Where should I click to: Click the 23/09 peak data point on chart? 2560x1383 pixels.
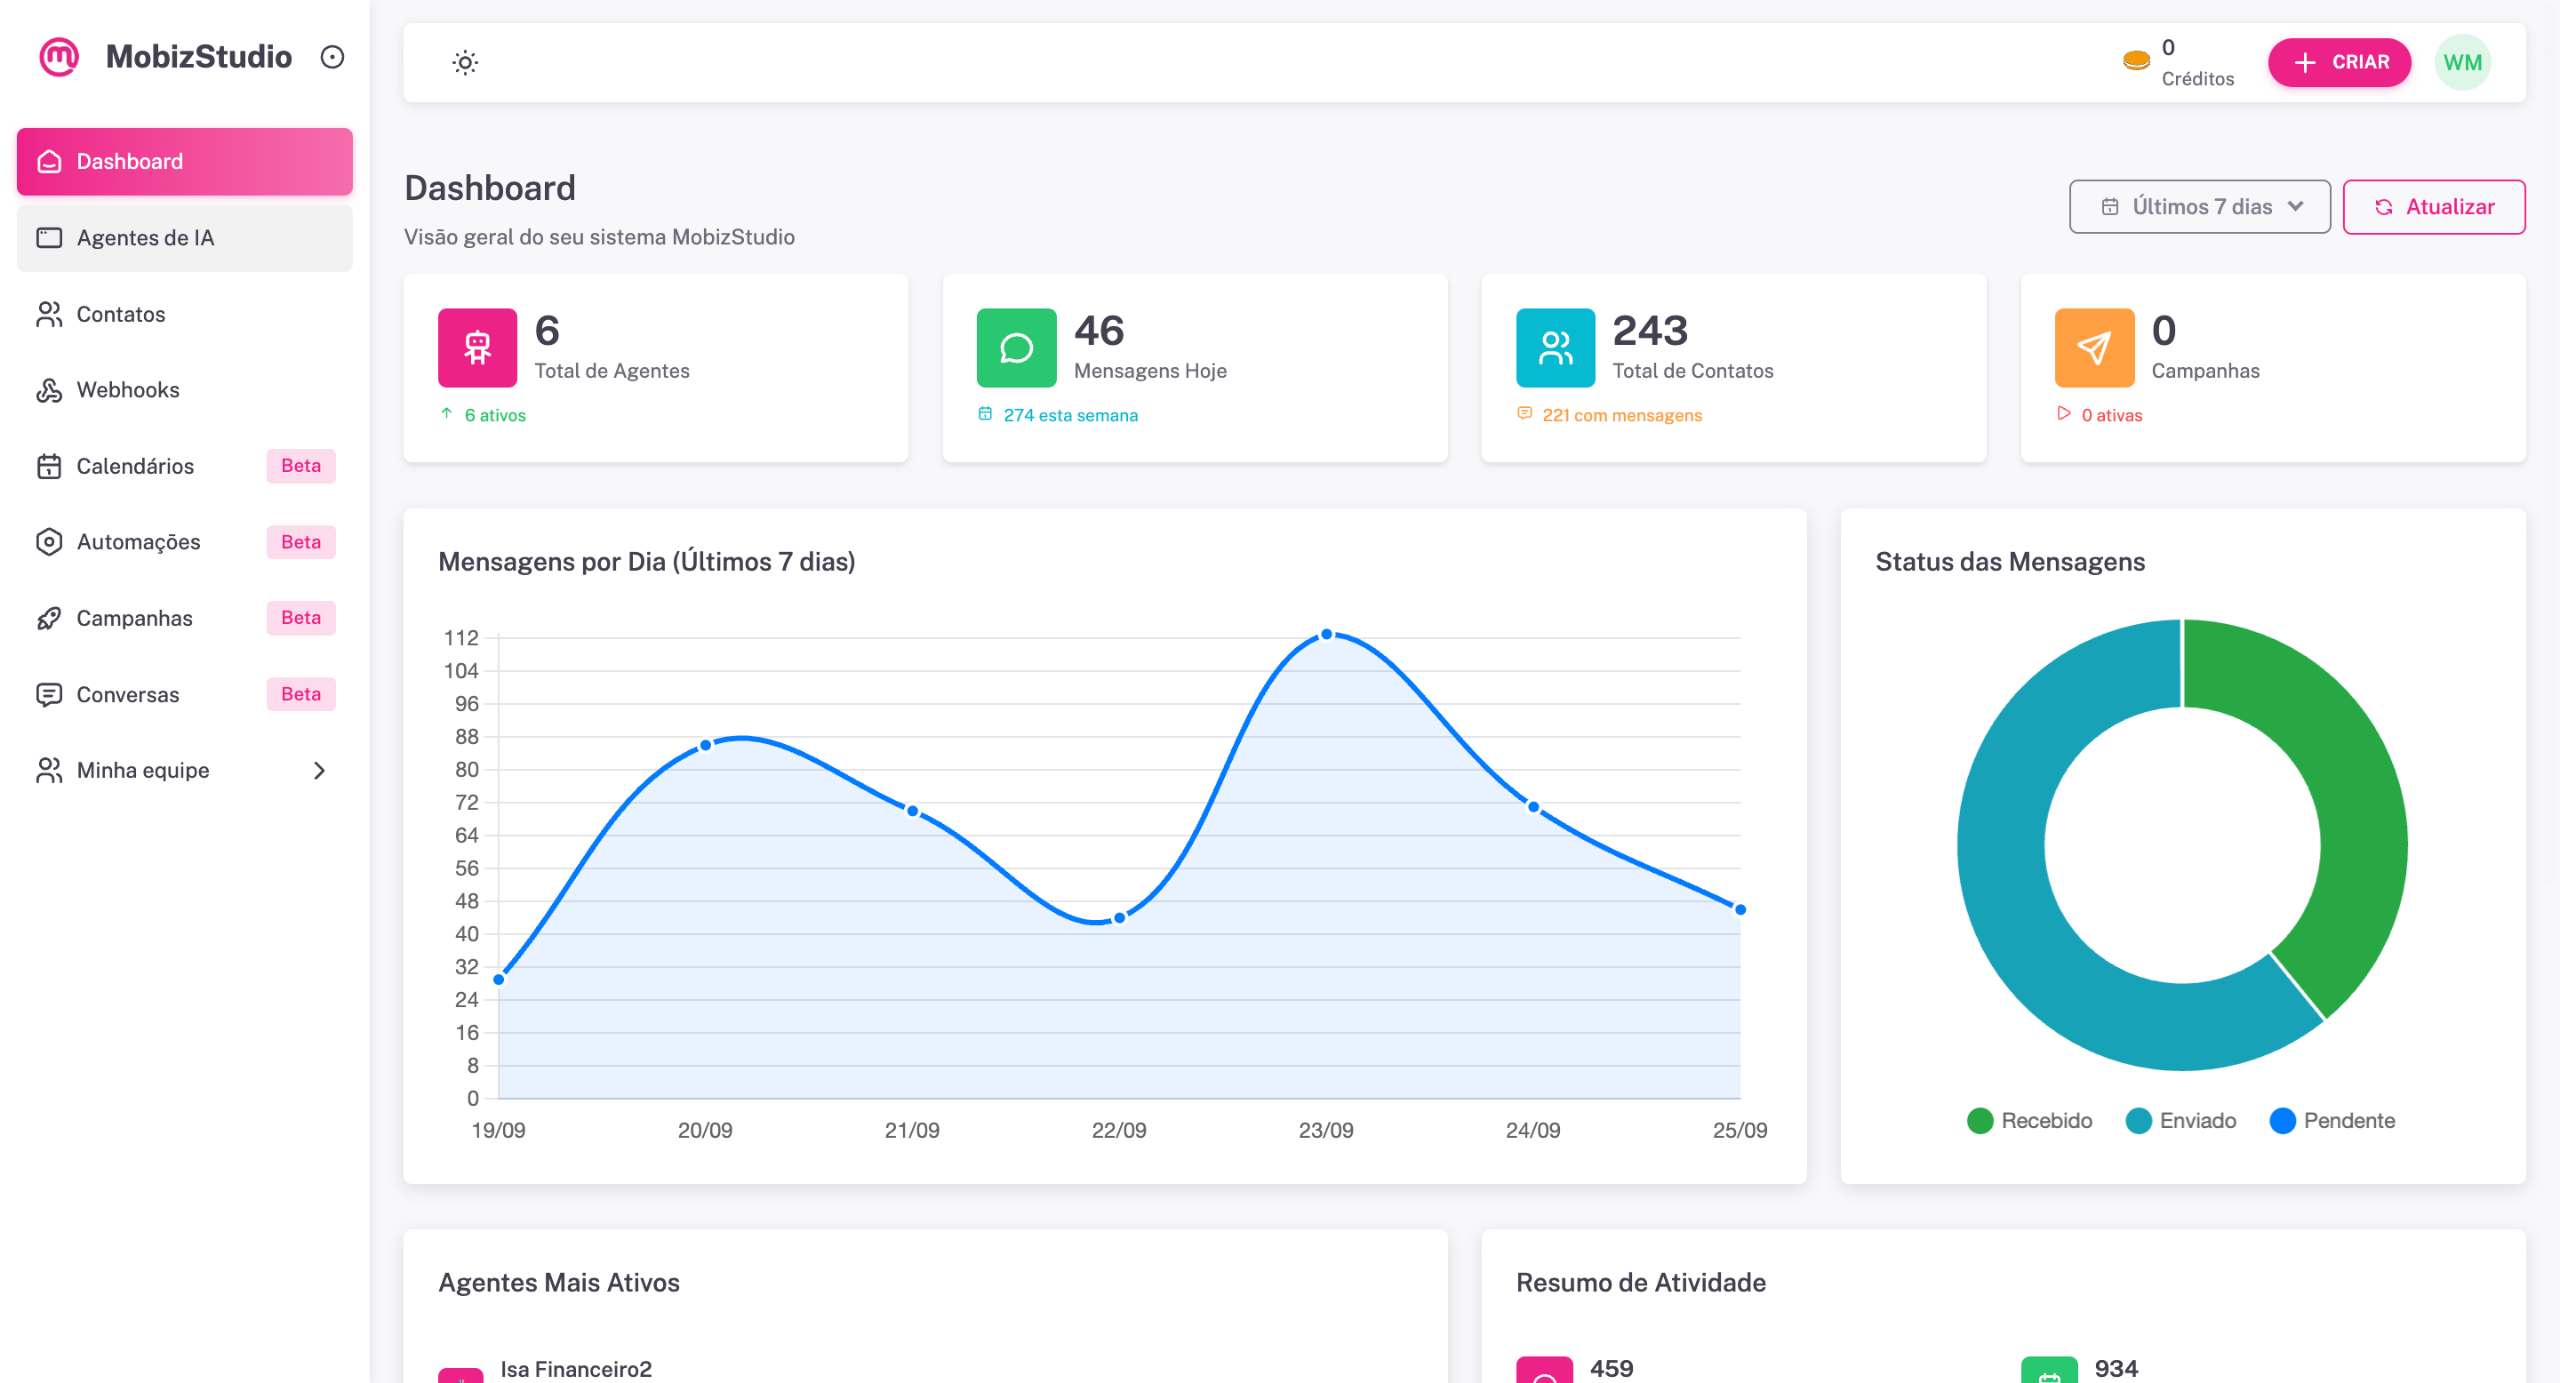[1326, 634]
